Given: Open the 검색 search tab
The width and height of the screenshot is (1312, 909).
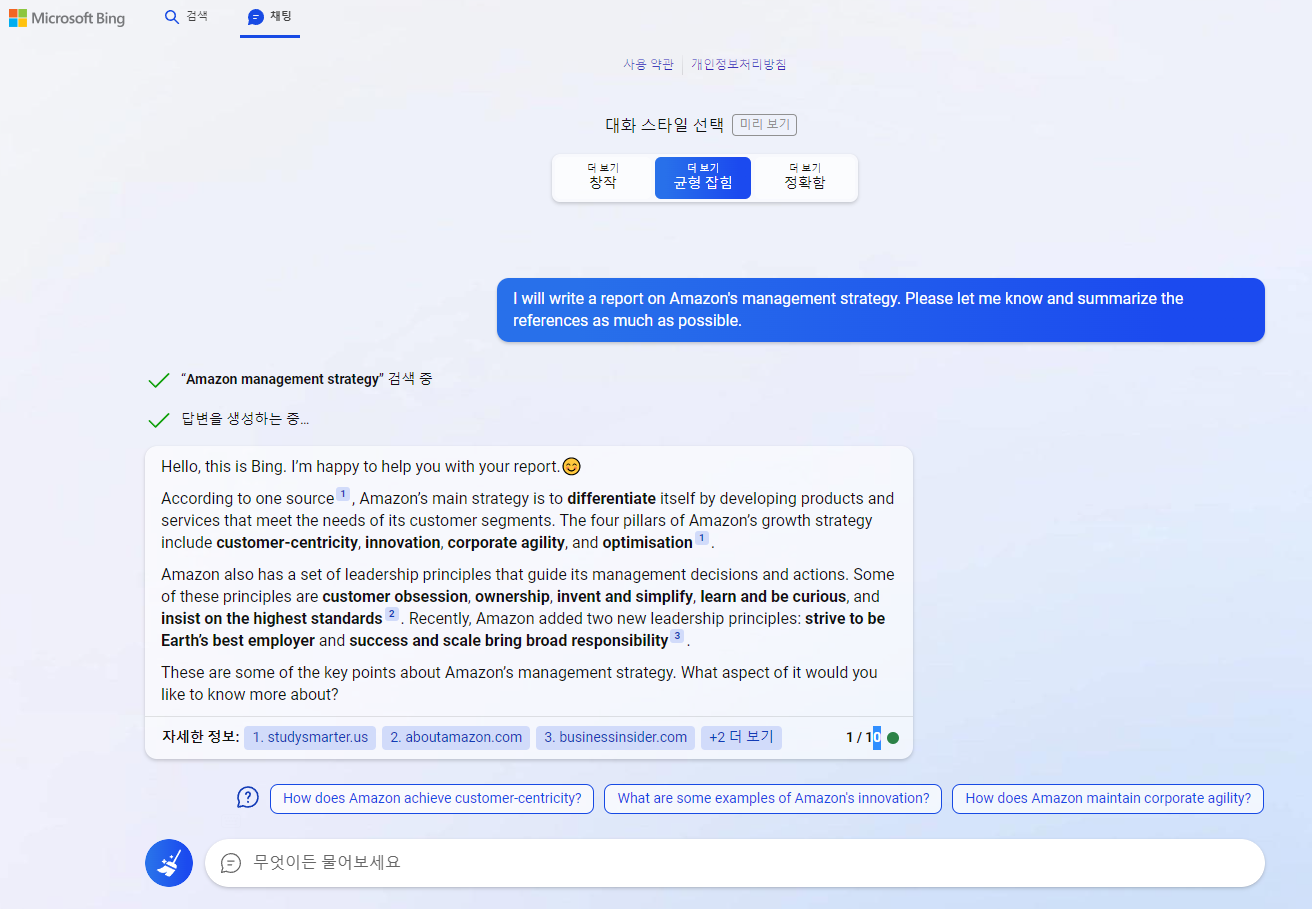Looking at the screenshot, I should [186, 17].
